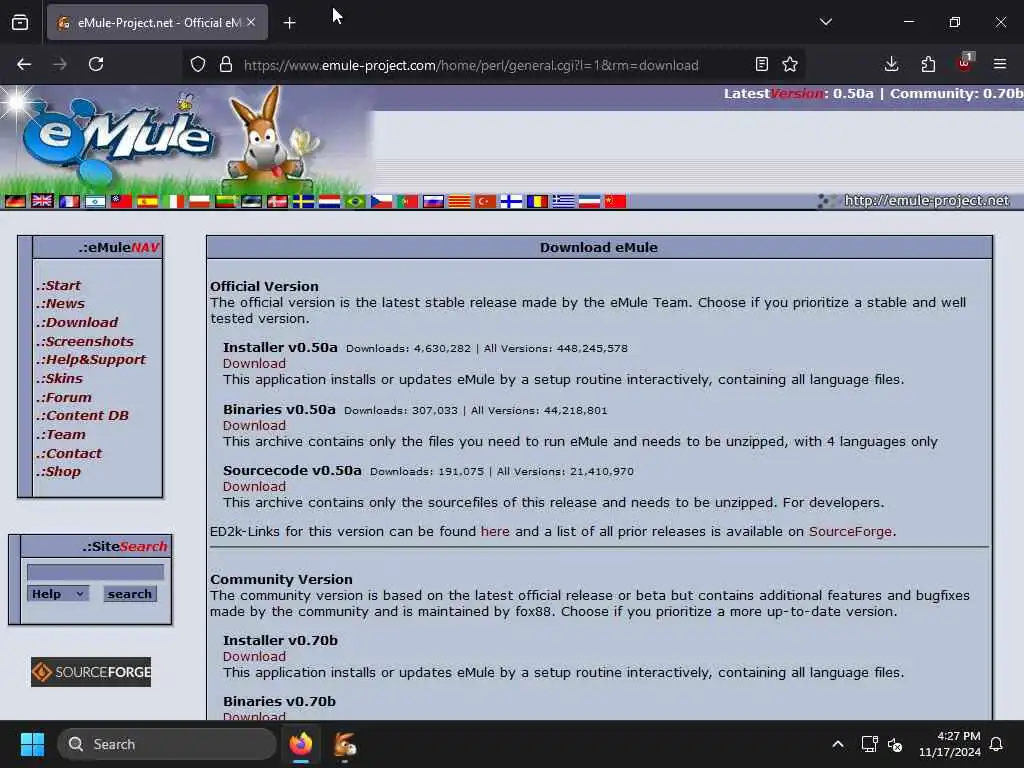Image resolution: width=1024 pixels, height=768 pixels.
Task: Select the Swedish flag language icon
Action: (x=303, y=201)
